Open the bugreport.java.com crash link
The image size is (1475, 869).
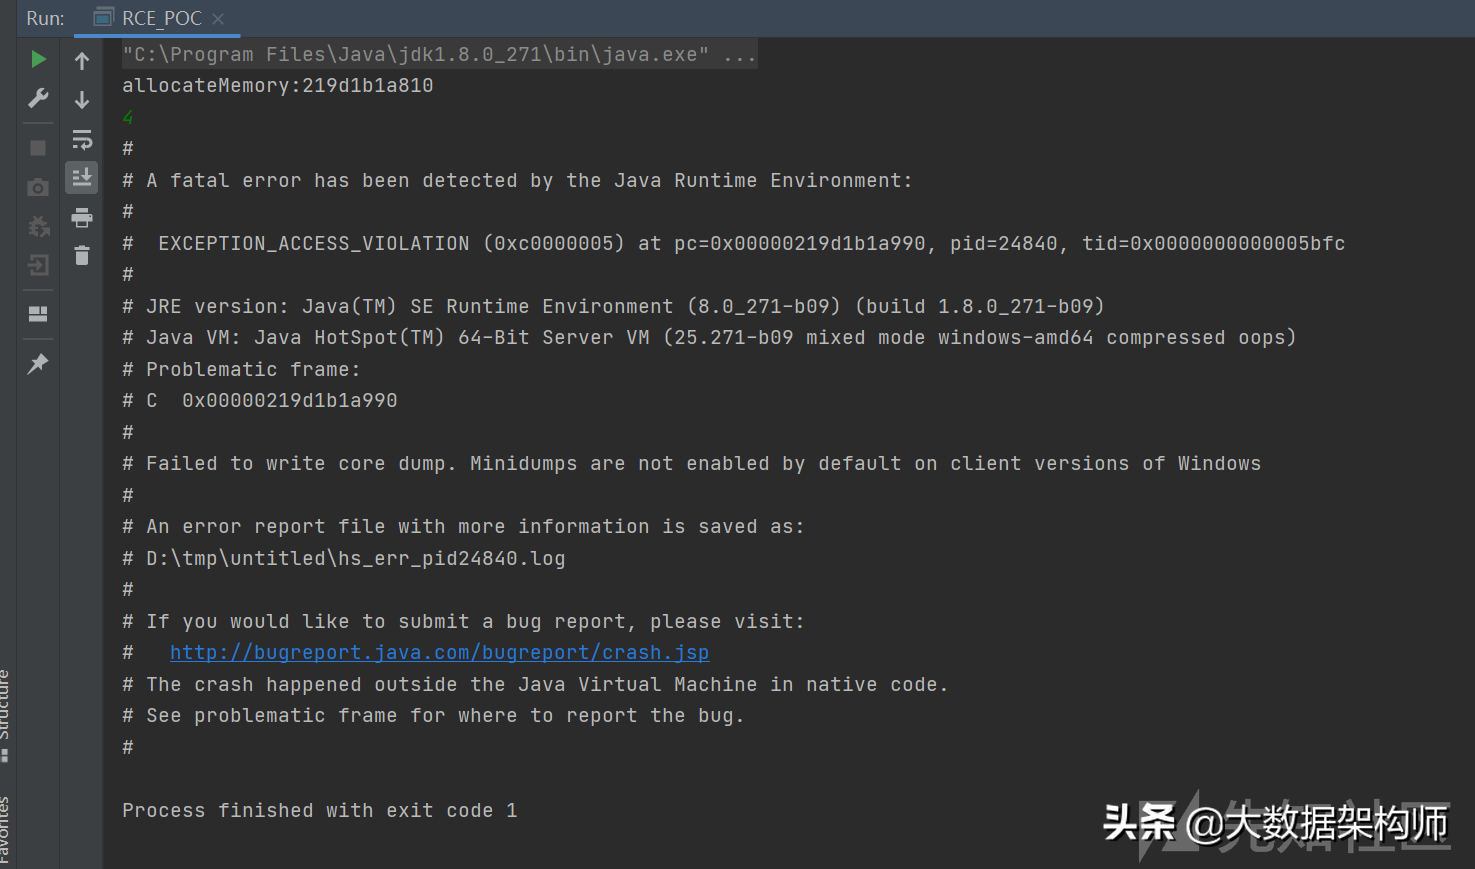coord(439,653)
